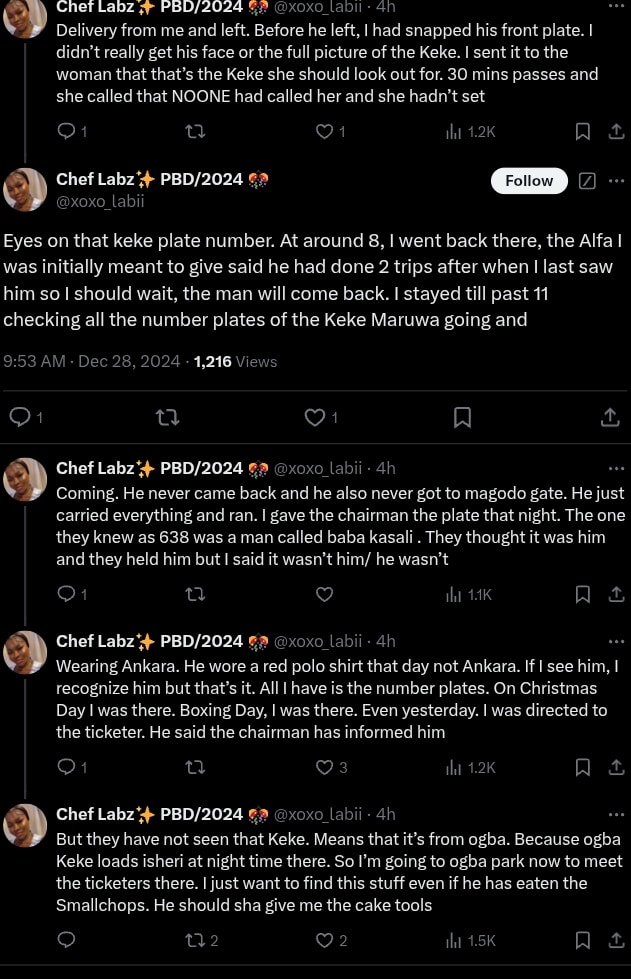This screenshot has width=631, height=979.
Task: Open the @xoxo_labii handle under main tweet name
Action: click(x=100, y=201)
